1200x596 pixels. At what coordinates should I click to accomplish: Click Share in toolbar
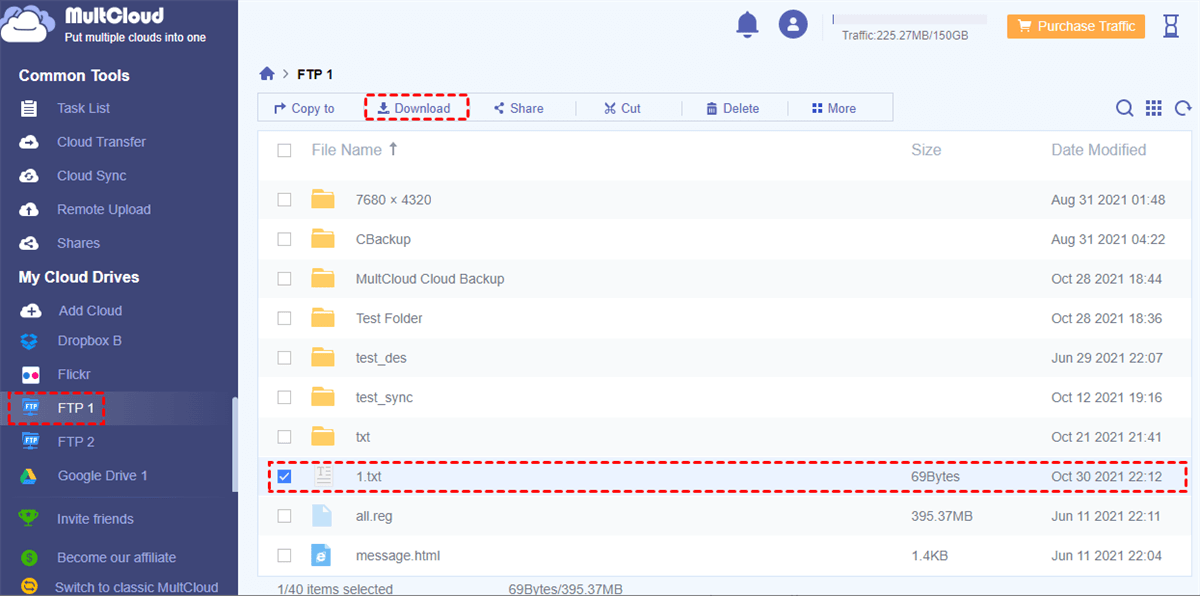519,108
